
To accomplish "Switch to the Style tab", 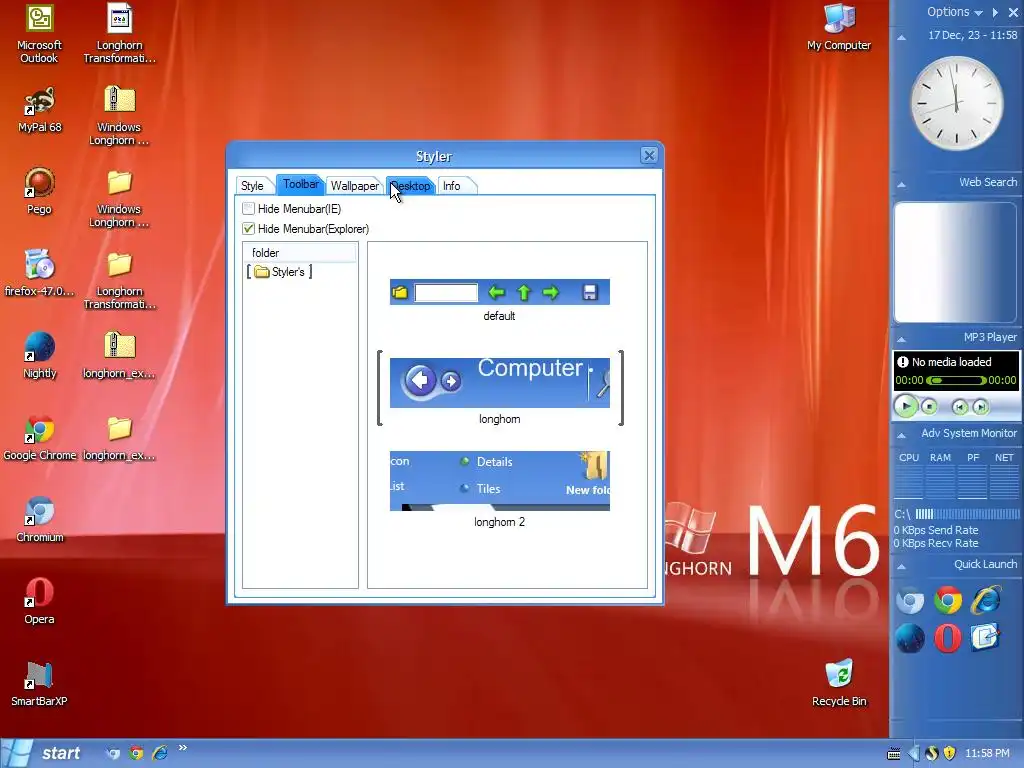I will [x=253, y=186].
